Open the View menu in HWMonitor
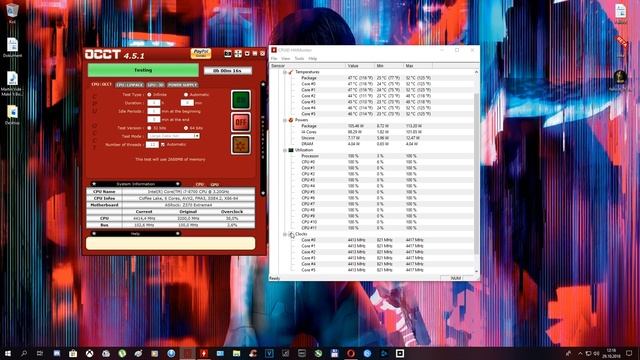640x360 pixels. tap(286, 59)
